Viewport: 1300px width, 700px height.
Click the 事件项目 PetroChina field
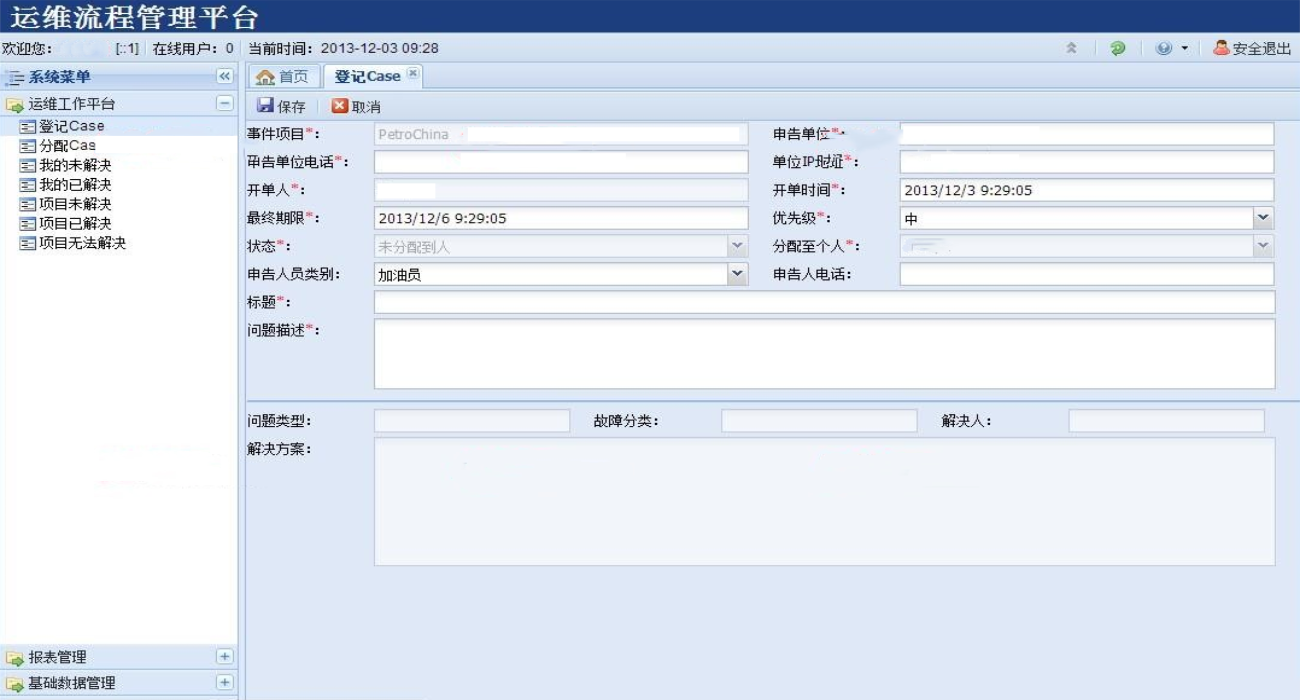[561, 134]
